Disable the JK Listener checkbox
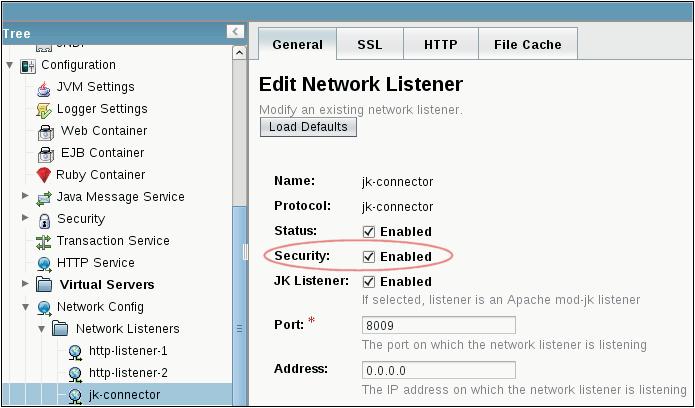 pos(369,282)
